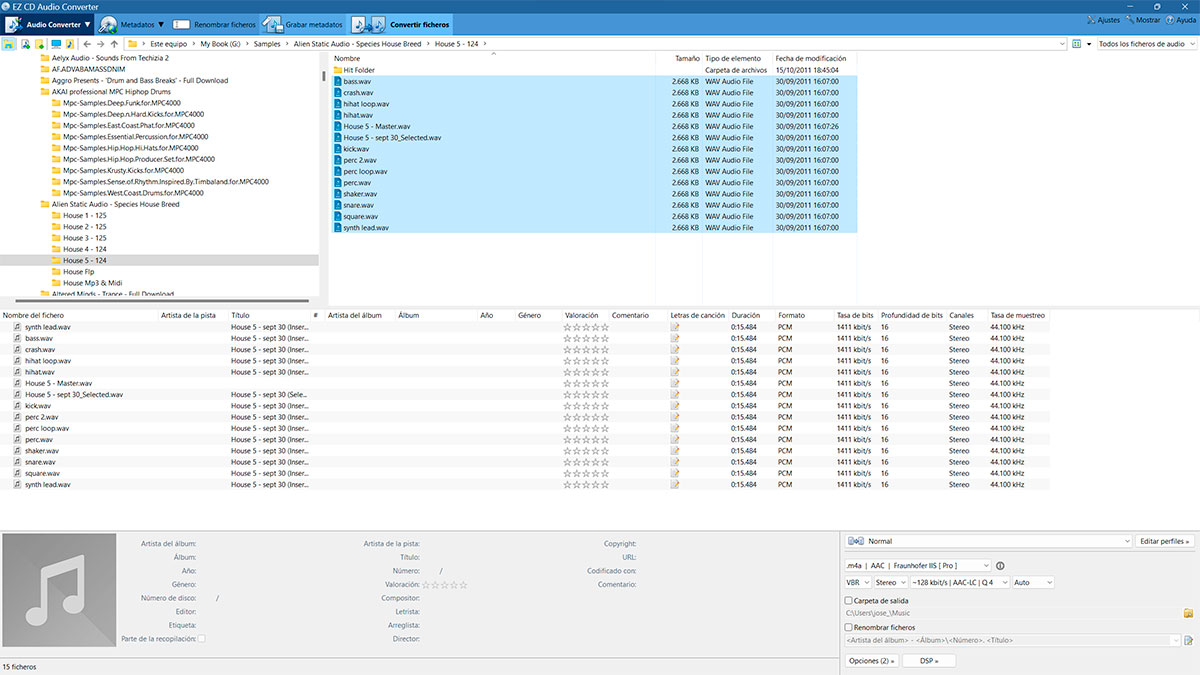
Task: Click 'Este equipo' in the address path
Action: [x=170, y=44]
